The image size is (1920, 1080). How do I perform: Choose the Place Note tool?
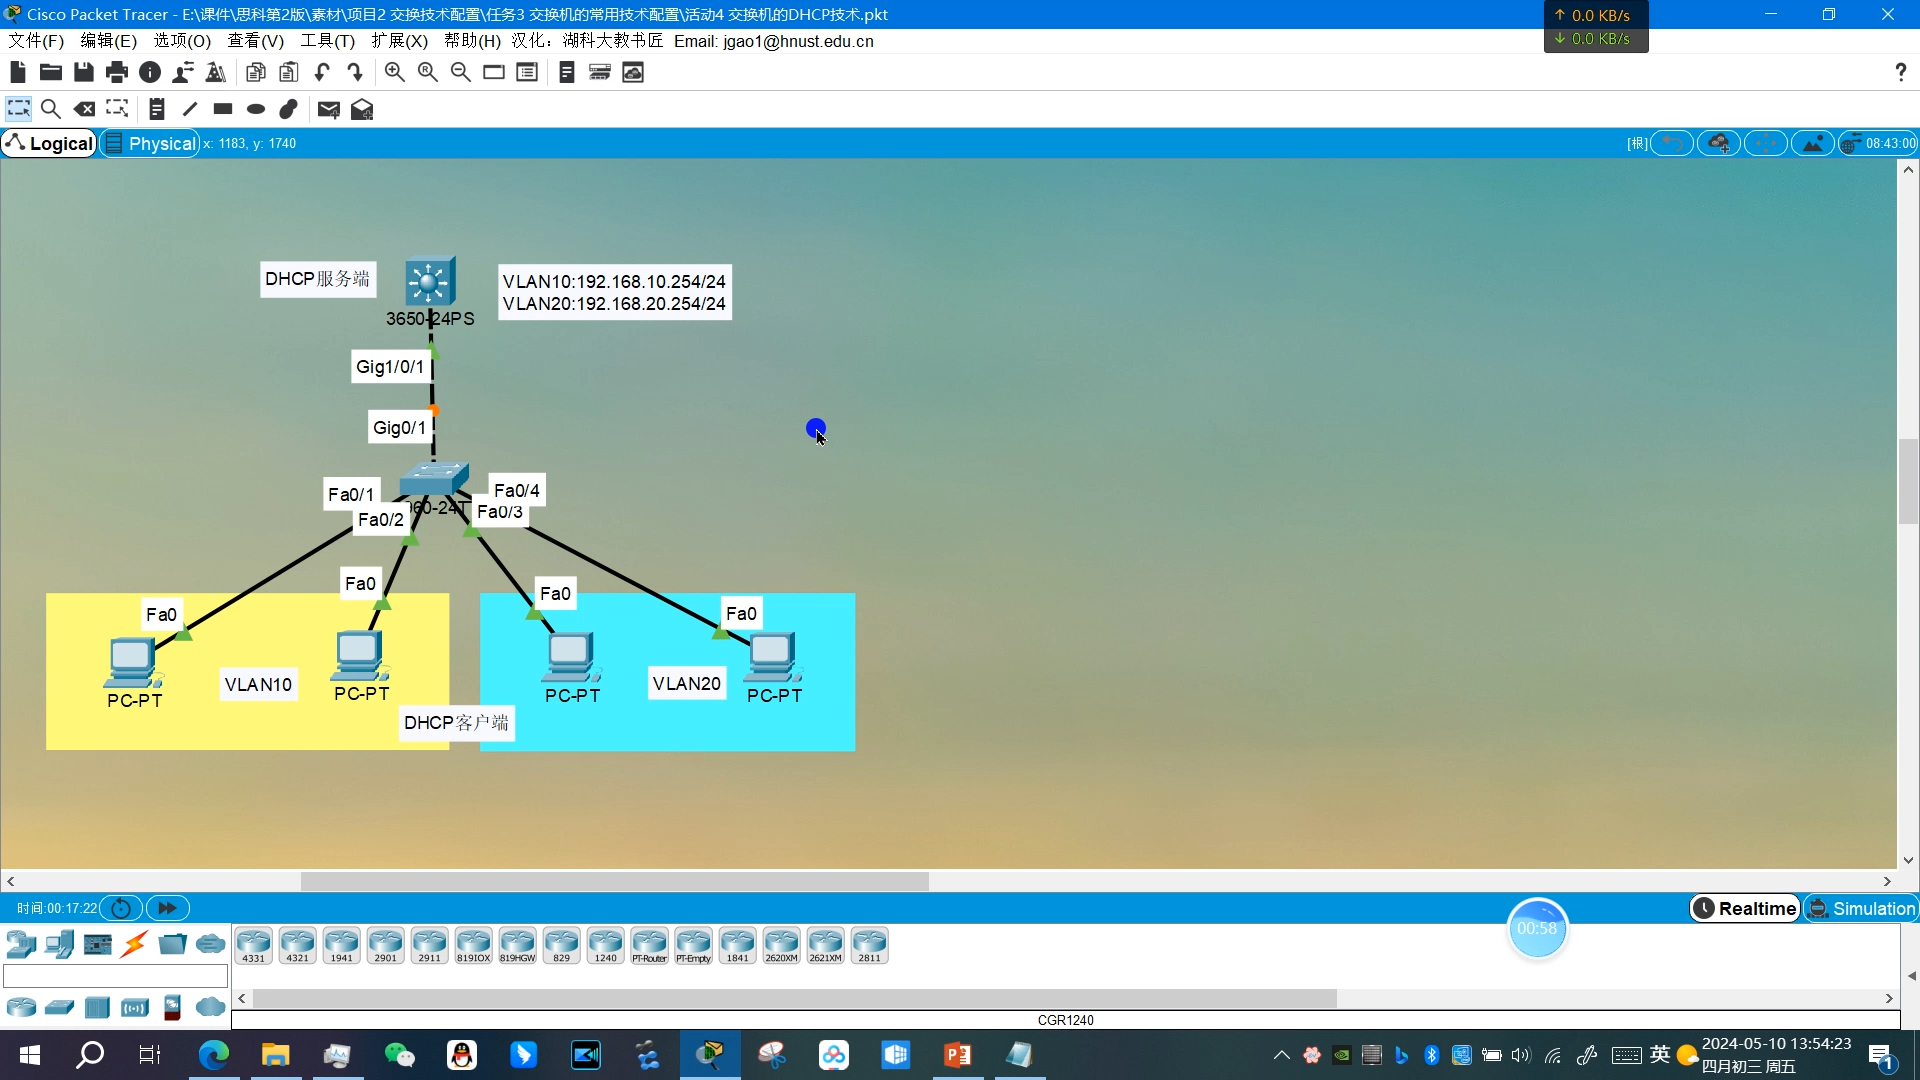[156, 109]
